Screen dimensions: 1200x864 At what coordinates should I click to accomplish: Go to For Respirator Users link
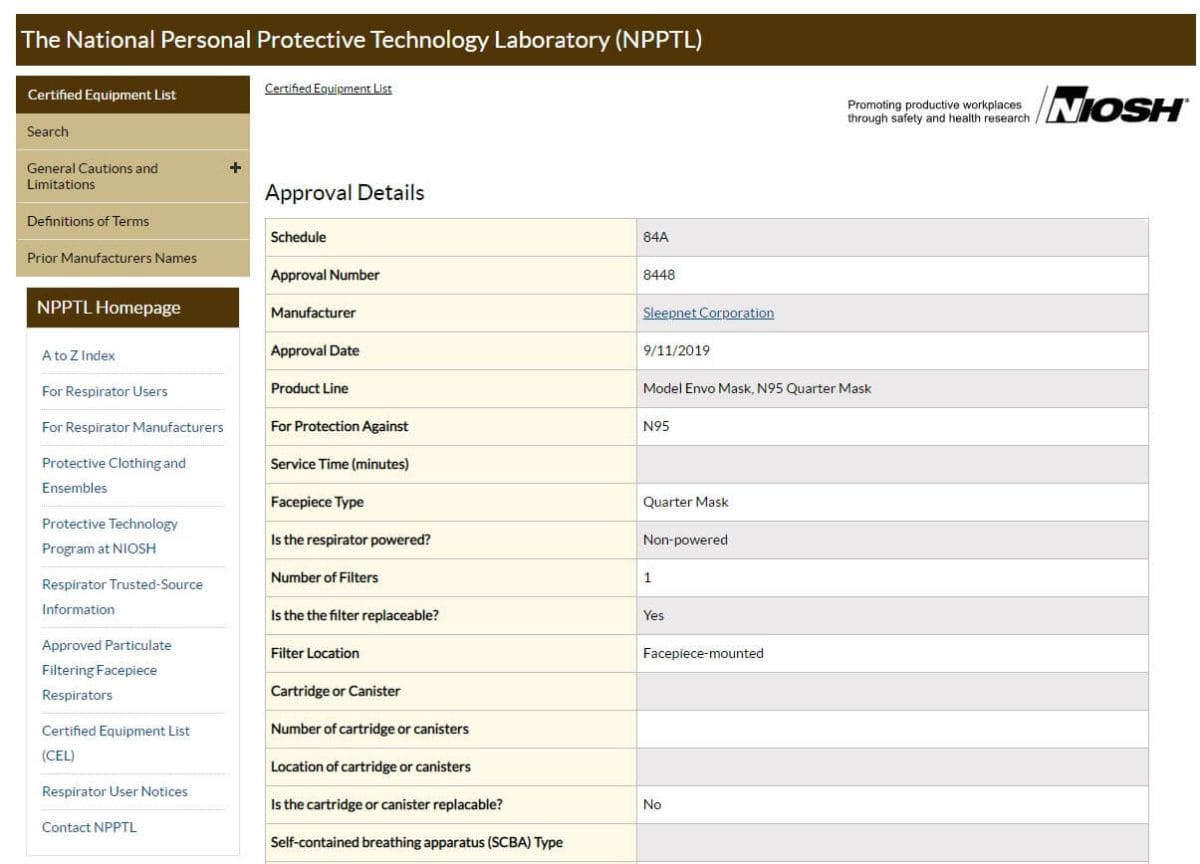(x=105, y=392)
